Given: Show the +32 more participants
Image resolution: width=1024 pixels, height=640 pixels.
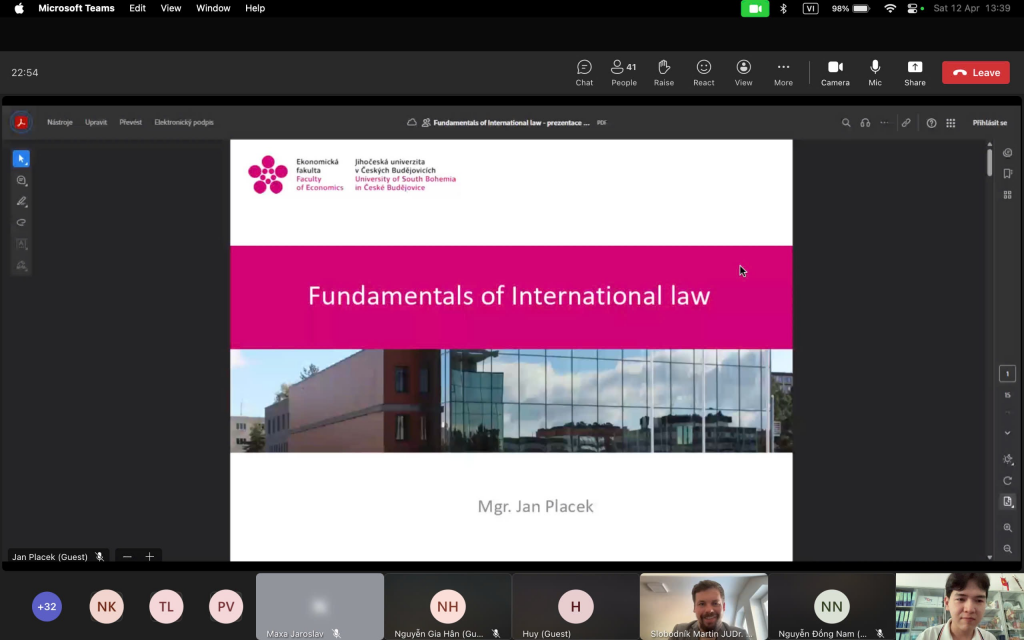Looking at the screenshot, I should pyautogui.click(x=46, y=607).
